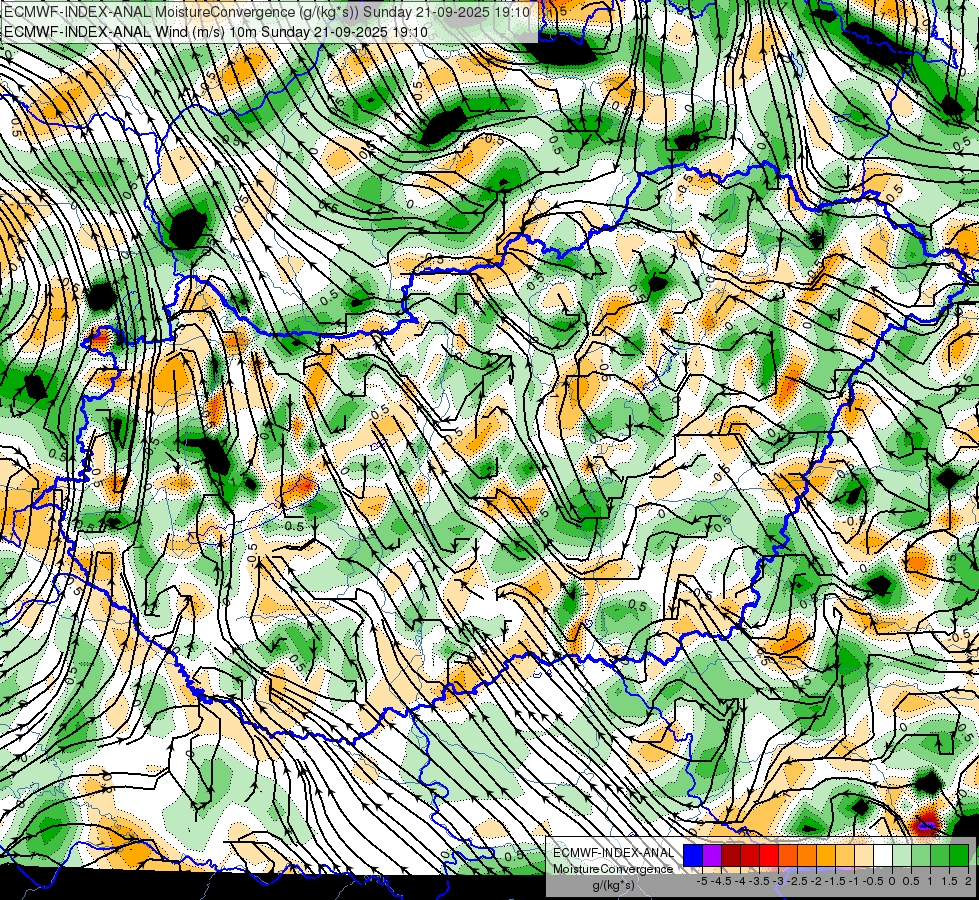Click the -5 legend tick value

tap(702, 881)
